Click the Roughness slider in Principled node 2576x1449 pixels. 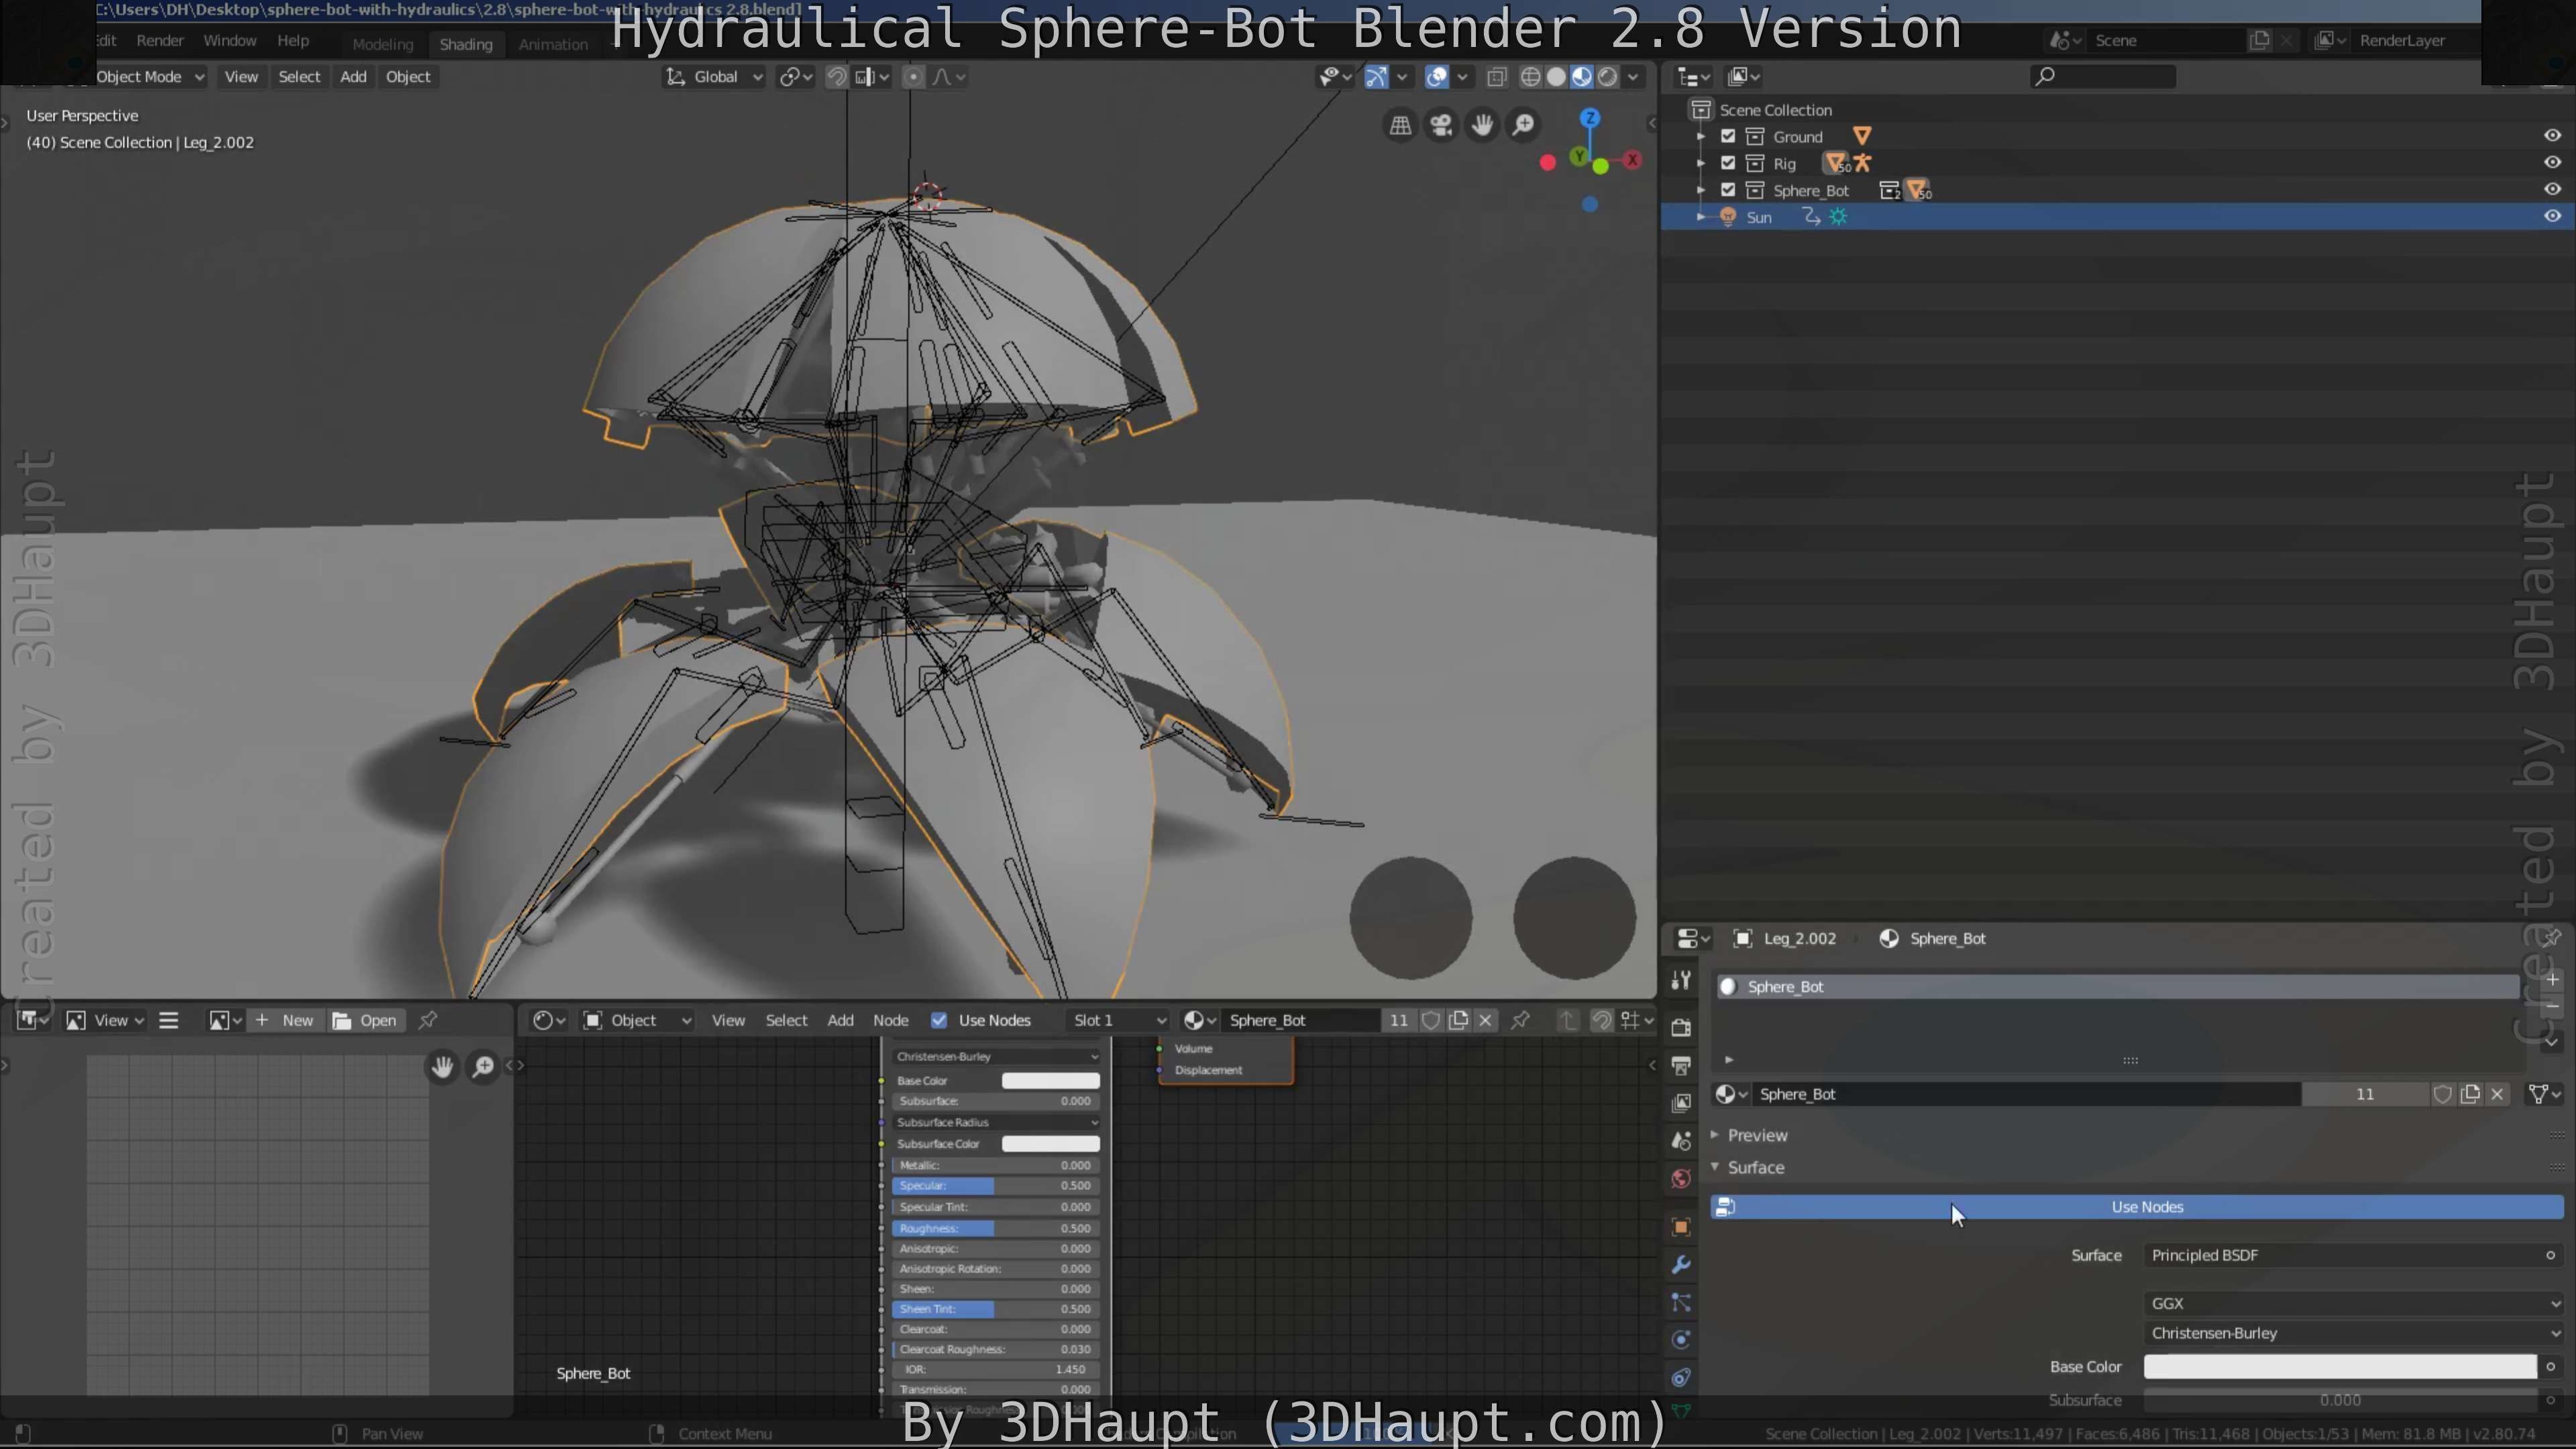coord(996,1229)
